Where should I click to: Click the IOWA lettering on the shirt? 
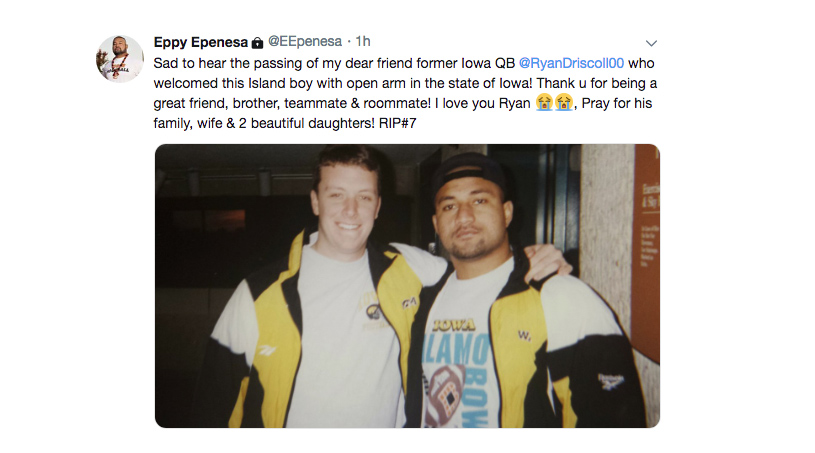pos(455,325)
